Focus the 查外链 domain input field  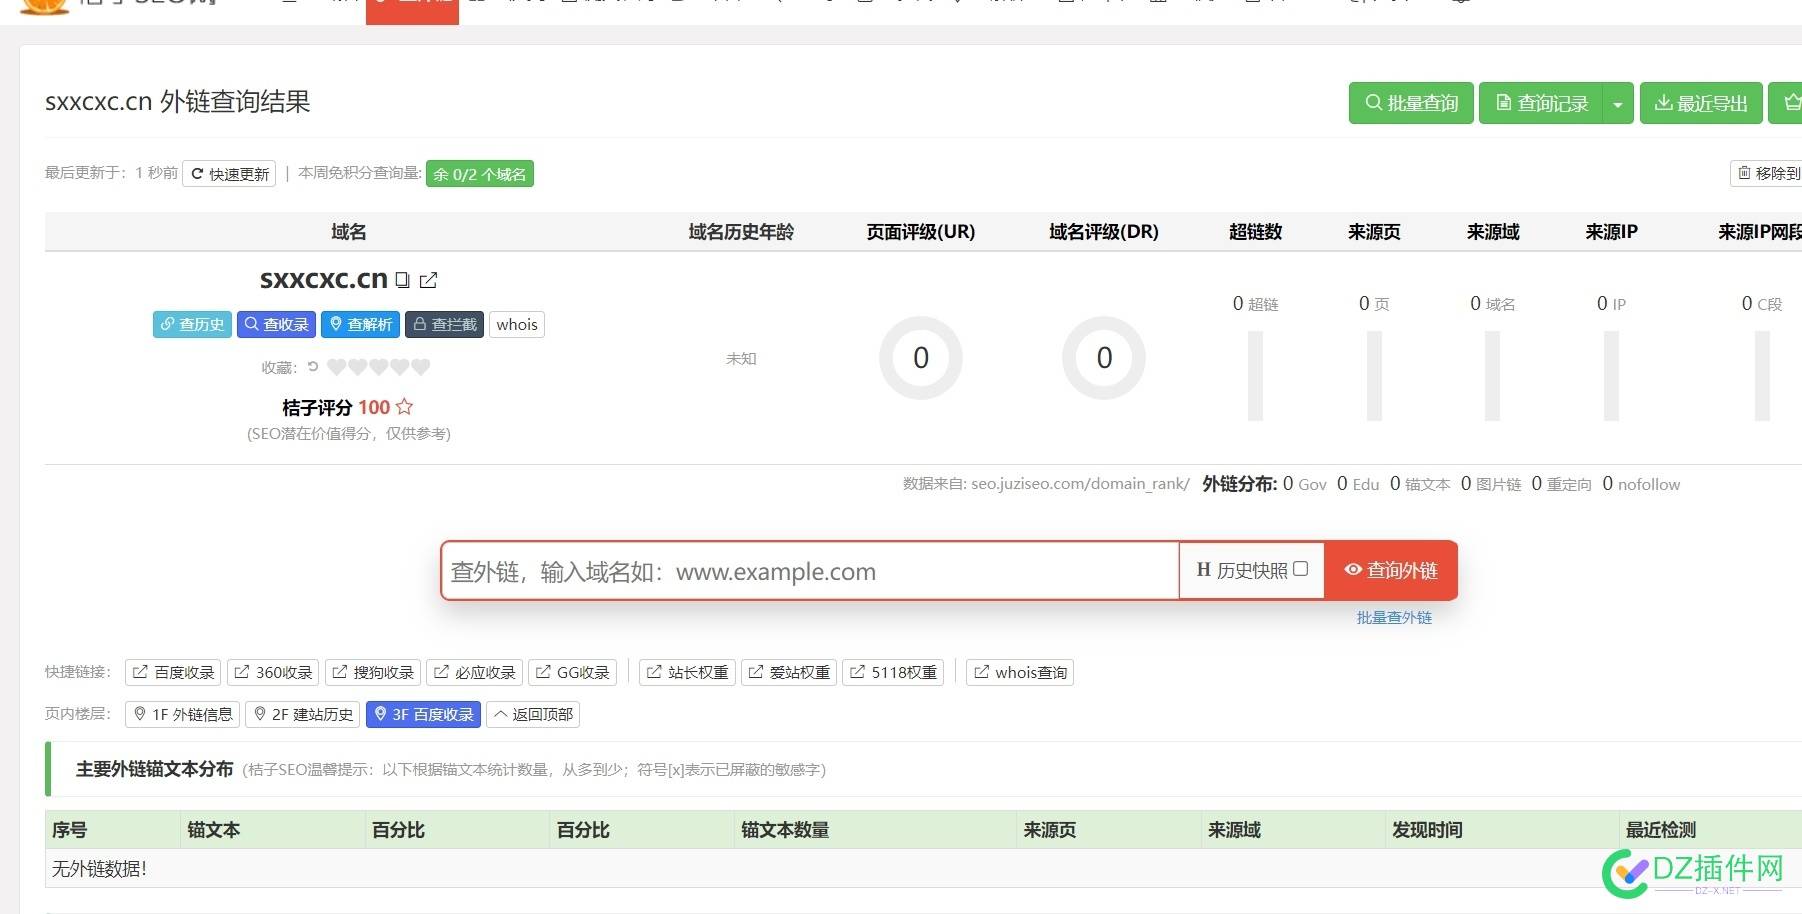coord(810,571)
